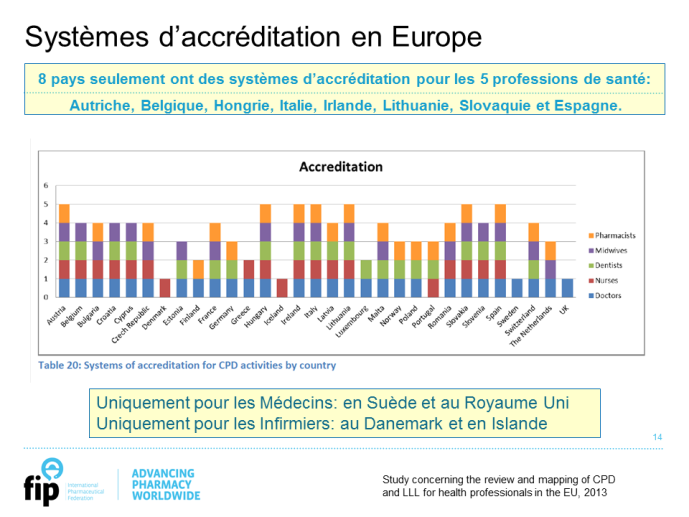This screenshot has width=689, height=517.
Task: Click the orange Pharmacists segment of Finland's bar
Action: tap(198, 269)
